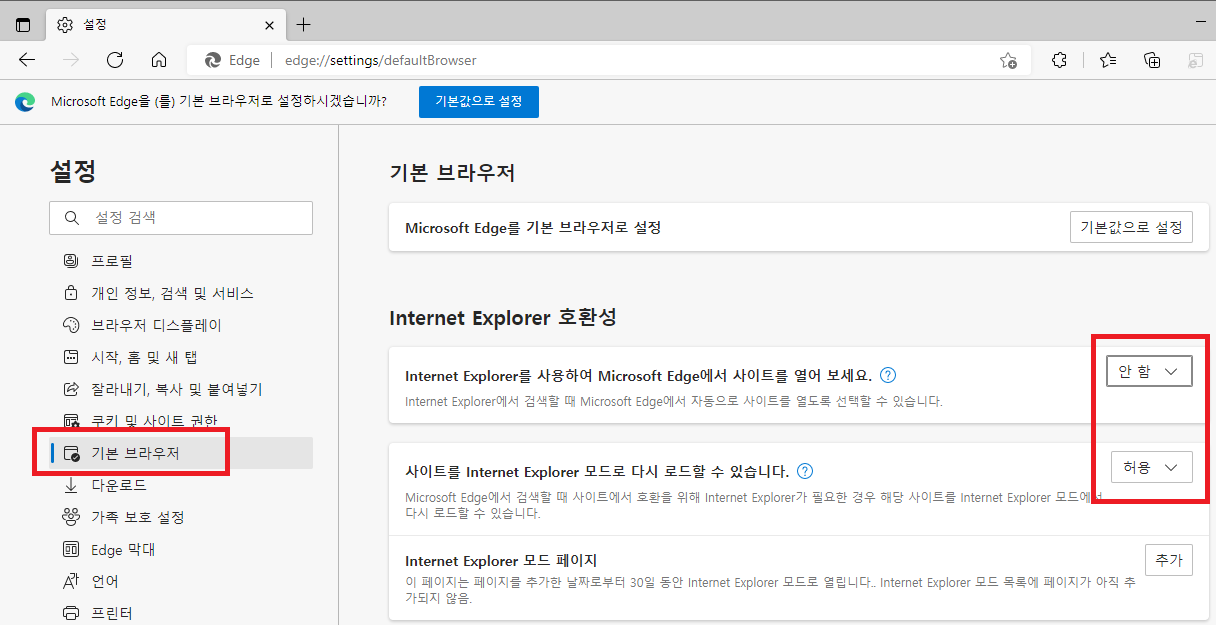Click the Edge logo in banner

[x=25, y=102]
